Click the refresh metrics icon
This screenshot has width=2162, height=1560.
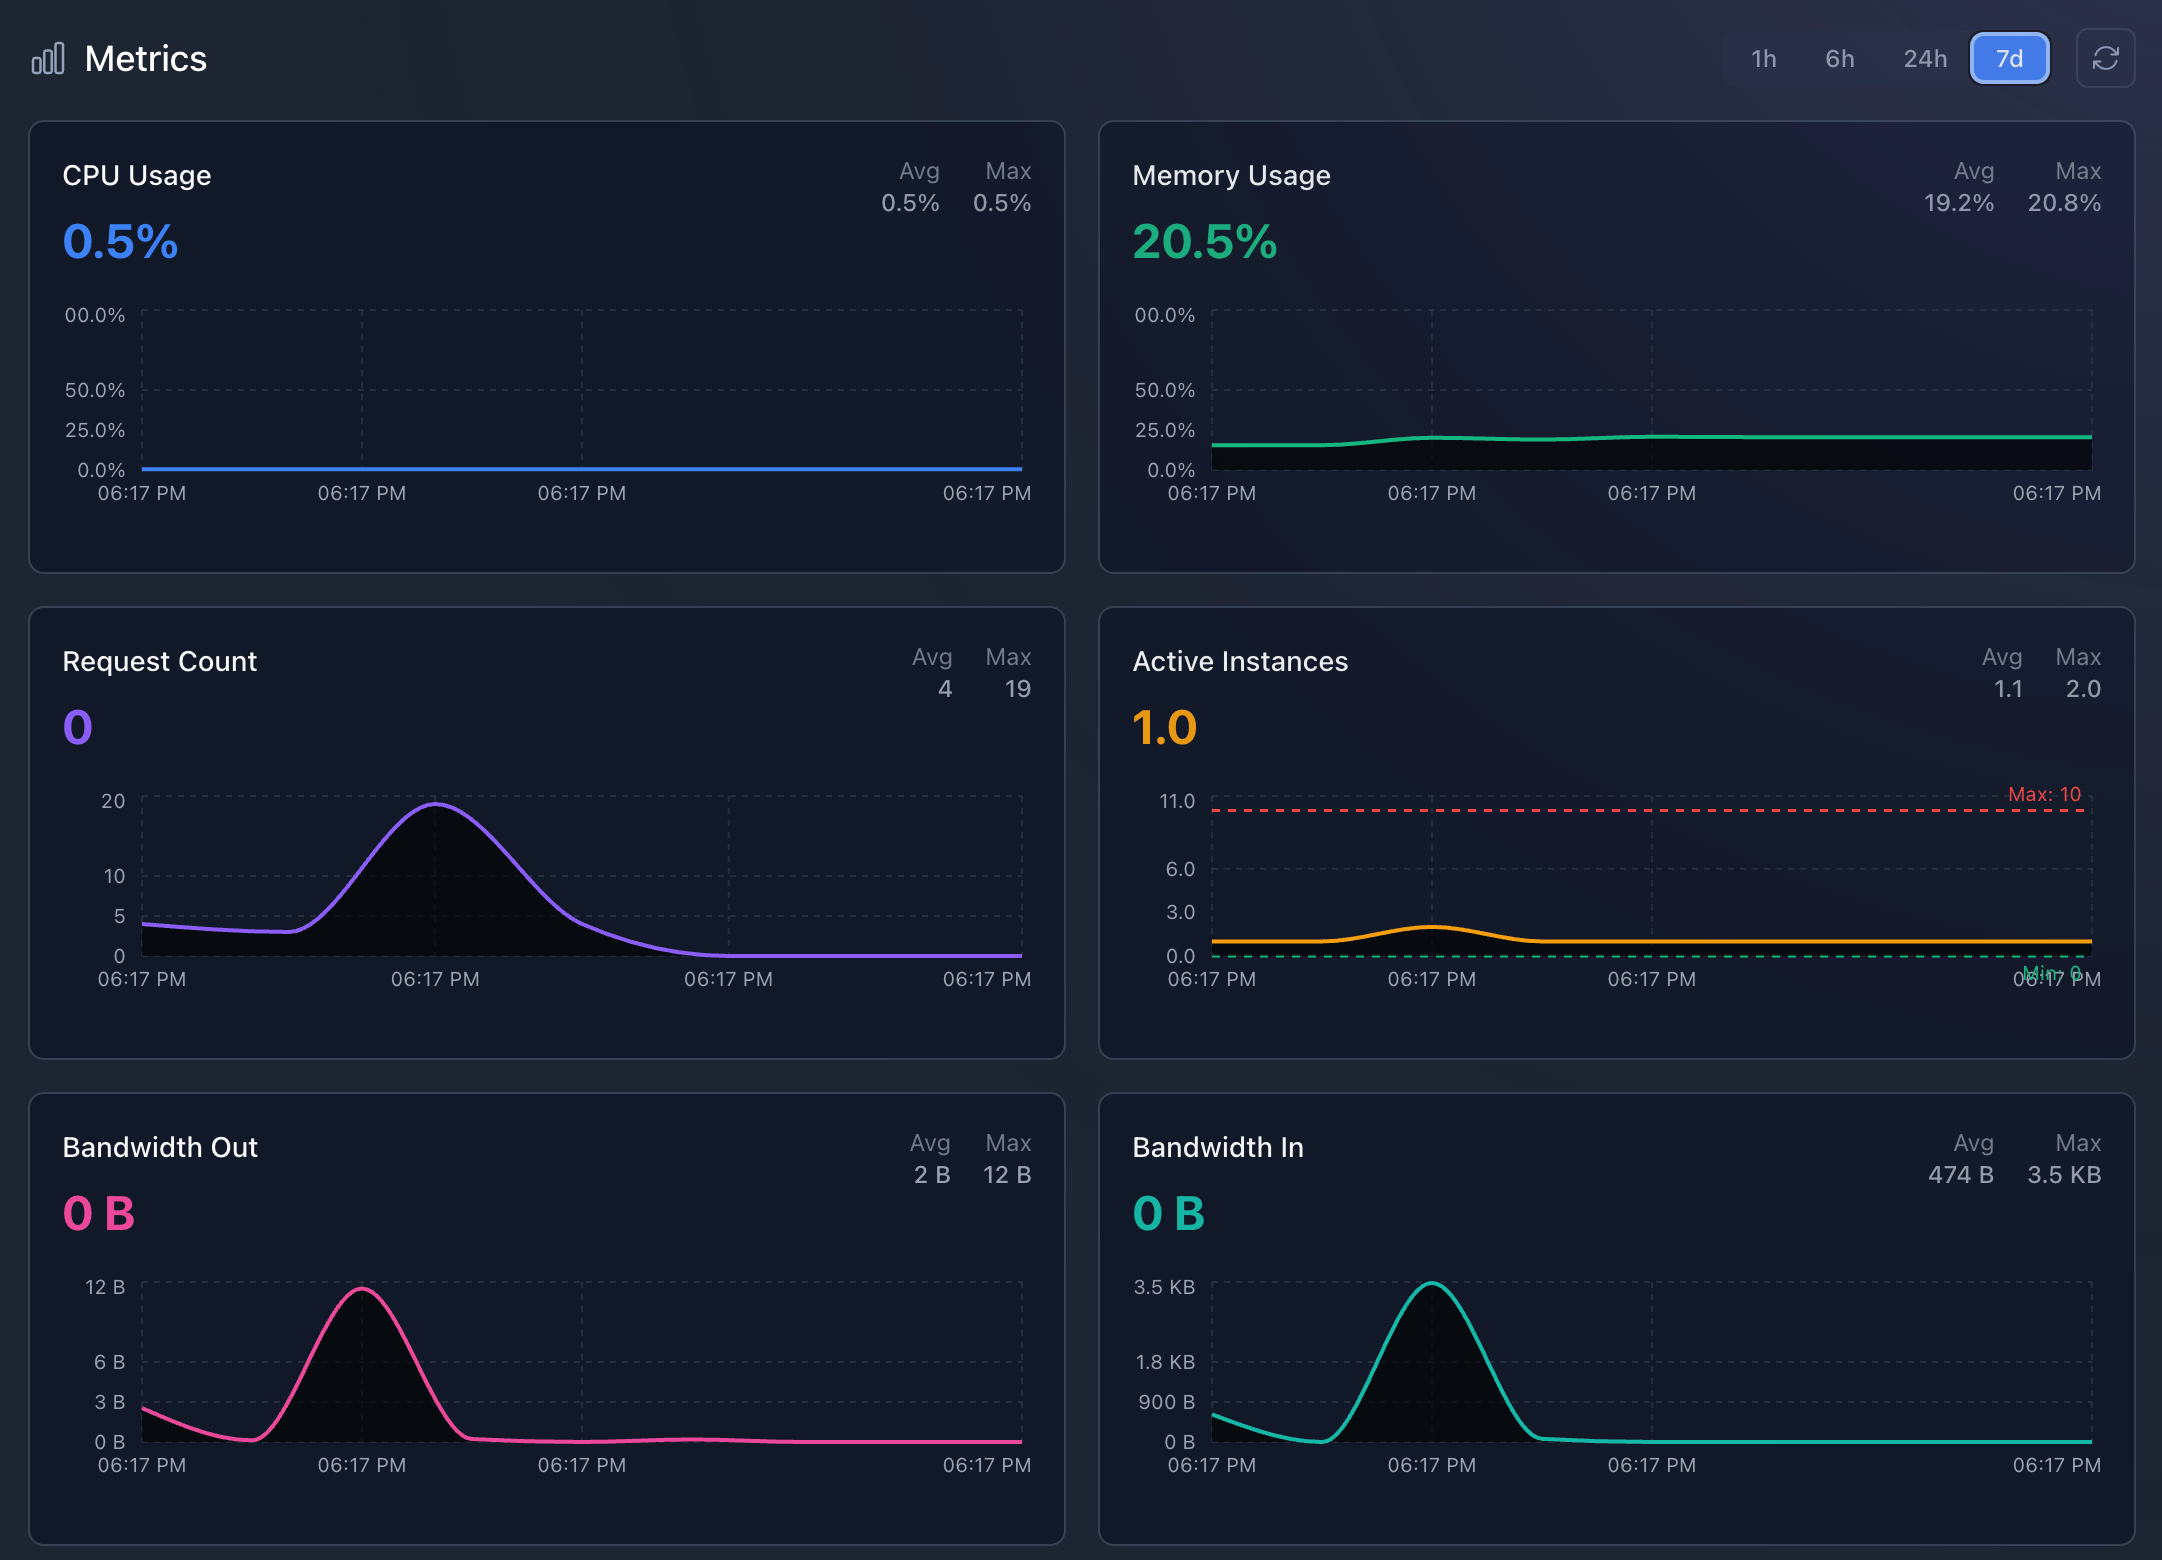coord(2105,58)
